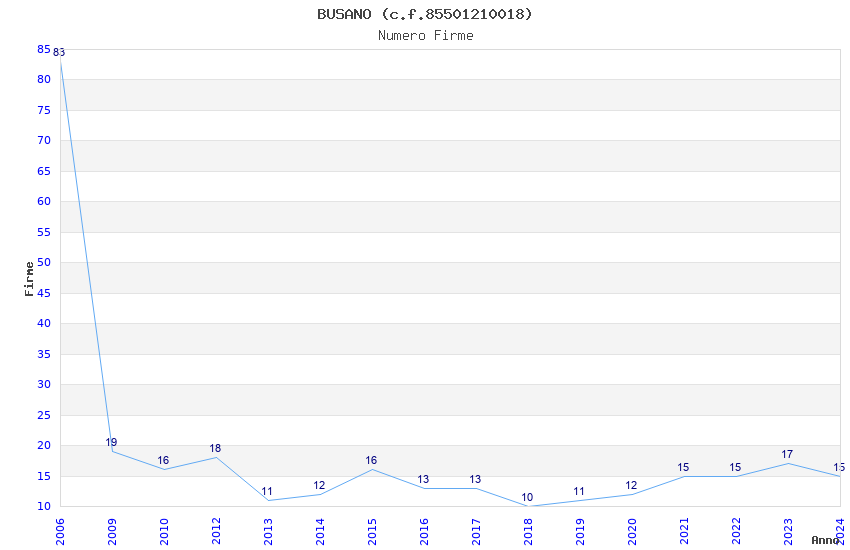The image size is (850, 550).
Task: Click the y-axis tick value 85
Action: pos(44,49)
